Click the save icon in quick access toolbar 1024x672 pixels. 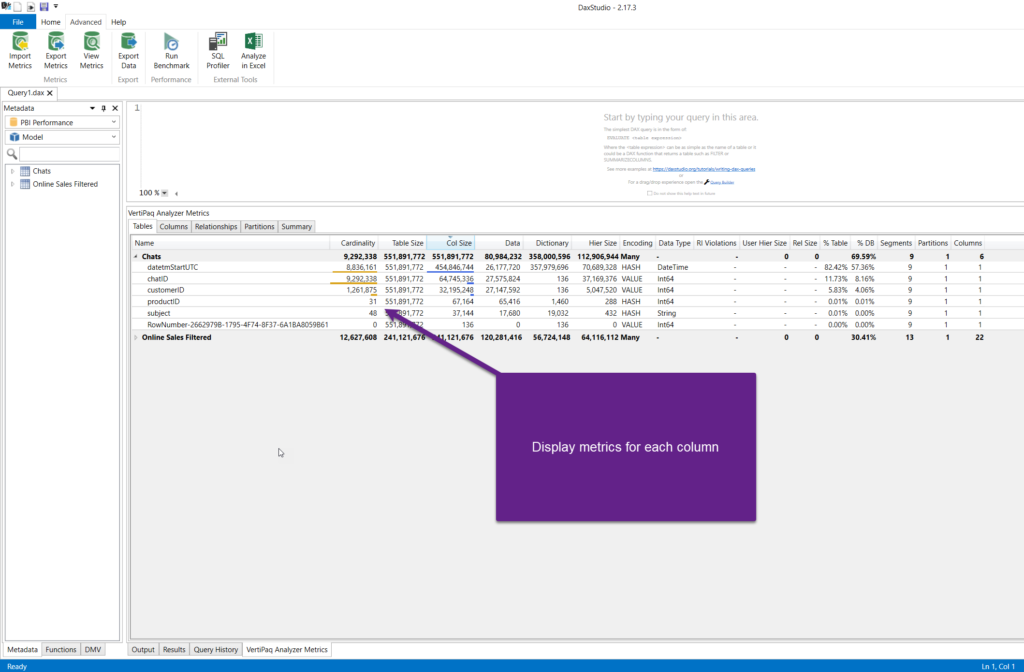pos(44,7)
